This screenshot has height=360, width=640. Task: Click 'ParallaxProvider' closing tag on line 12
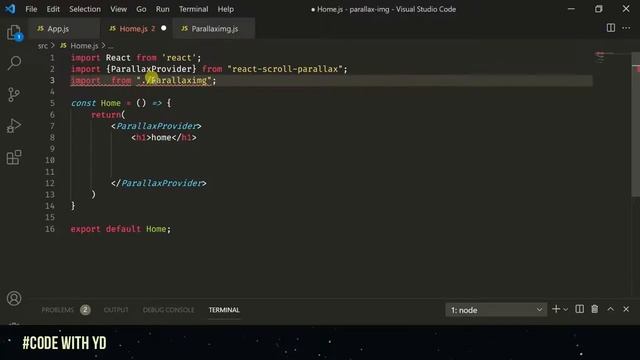click(159, 183)
